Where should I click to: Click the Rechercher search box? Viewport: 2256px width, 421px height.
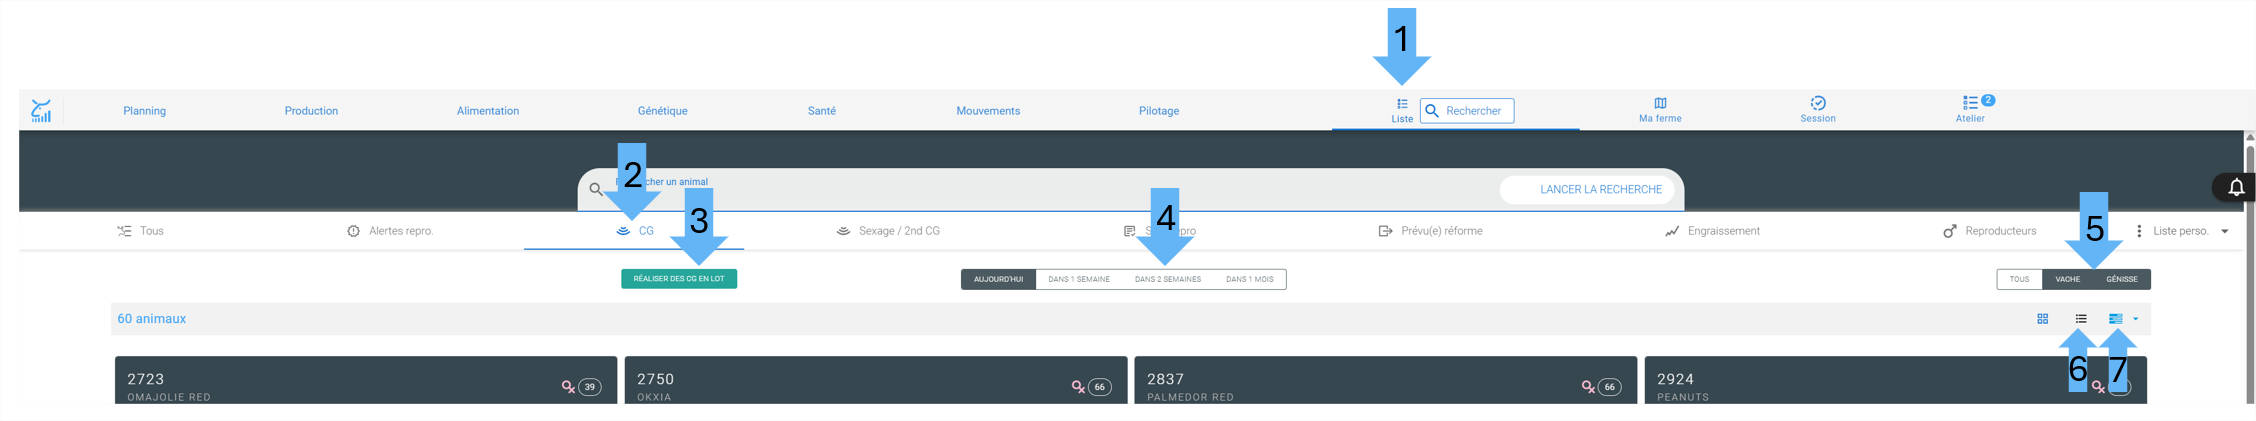[1467, 111]
